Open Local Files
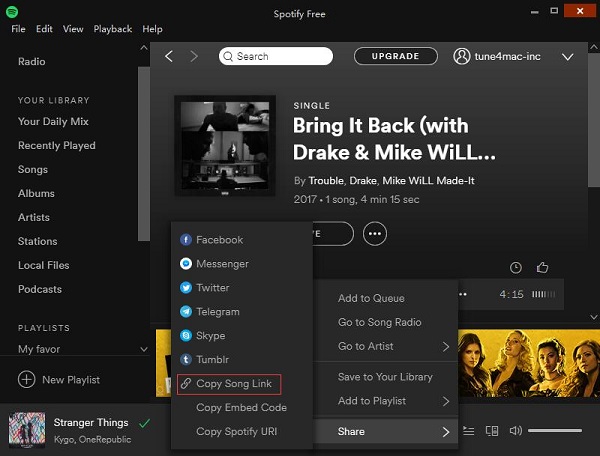The height and width of the screenshot is (456, 600). point(44,265)
